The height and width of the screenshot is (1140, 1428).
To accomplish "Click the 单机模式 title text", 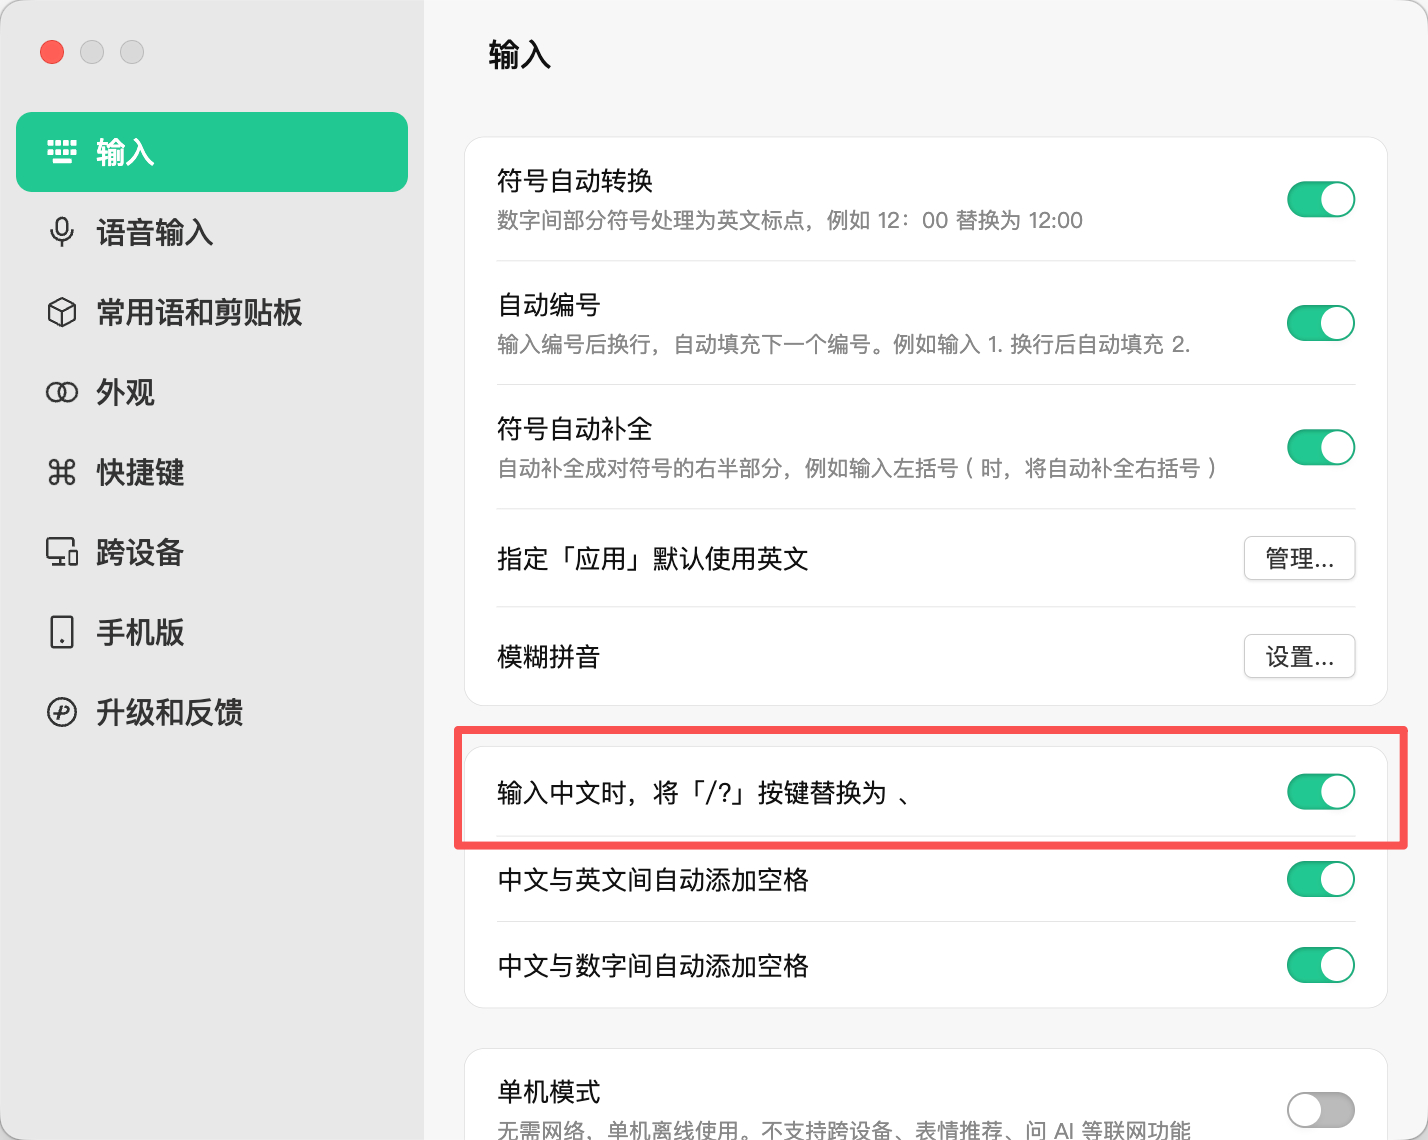I will 549,1091.
